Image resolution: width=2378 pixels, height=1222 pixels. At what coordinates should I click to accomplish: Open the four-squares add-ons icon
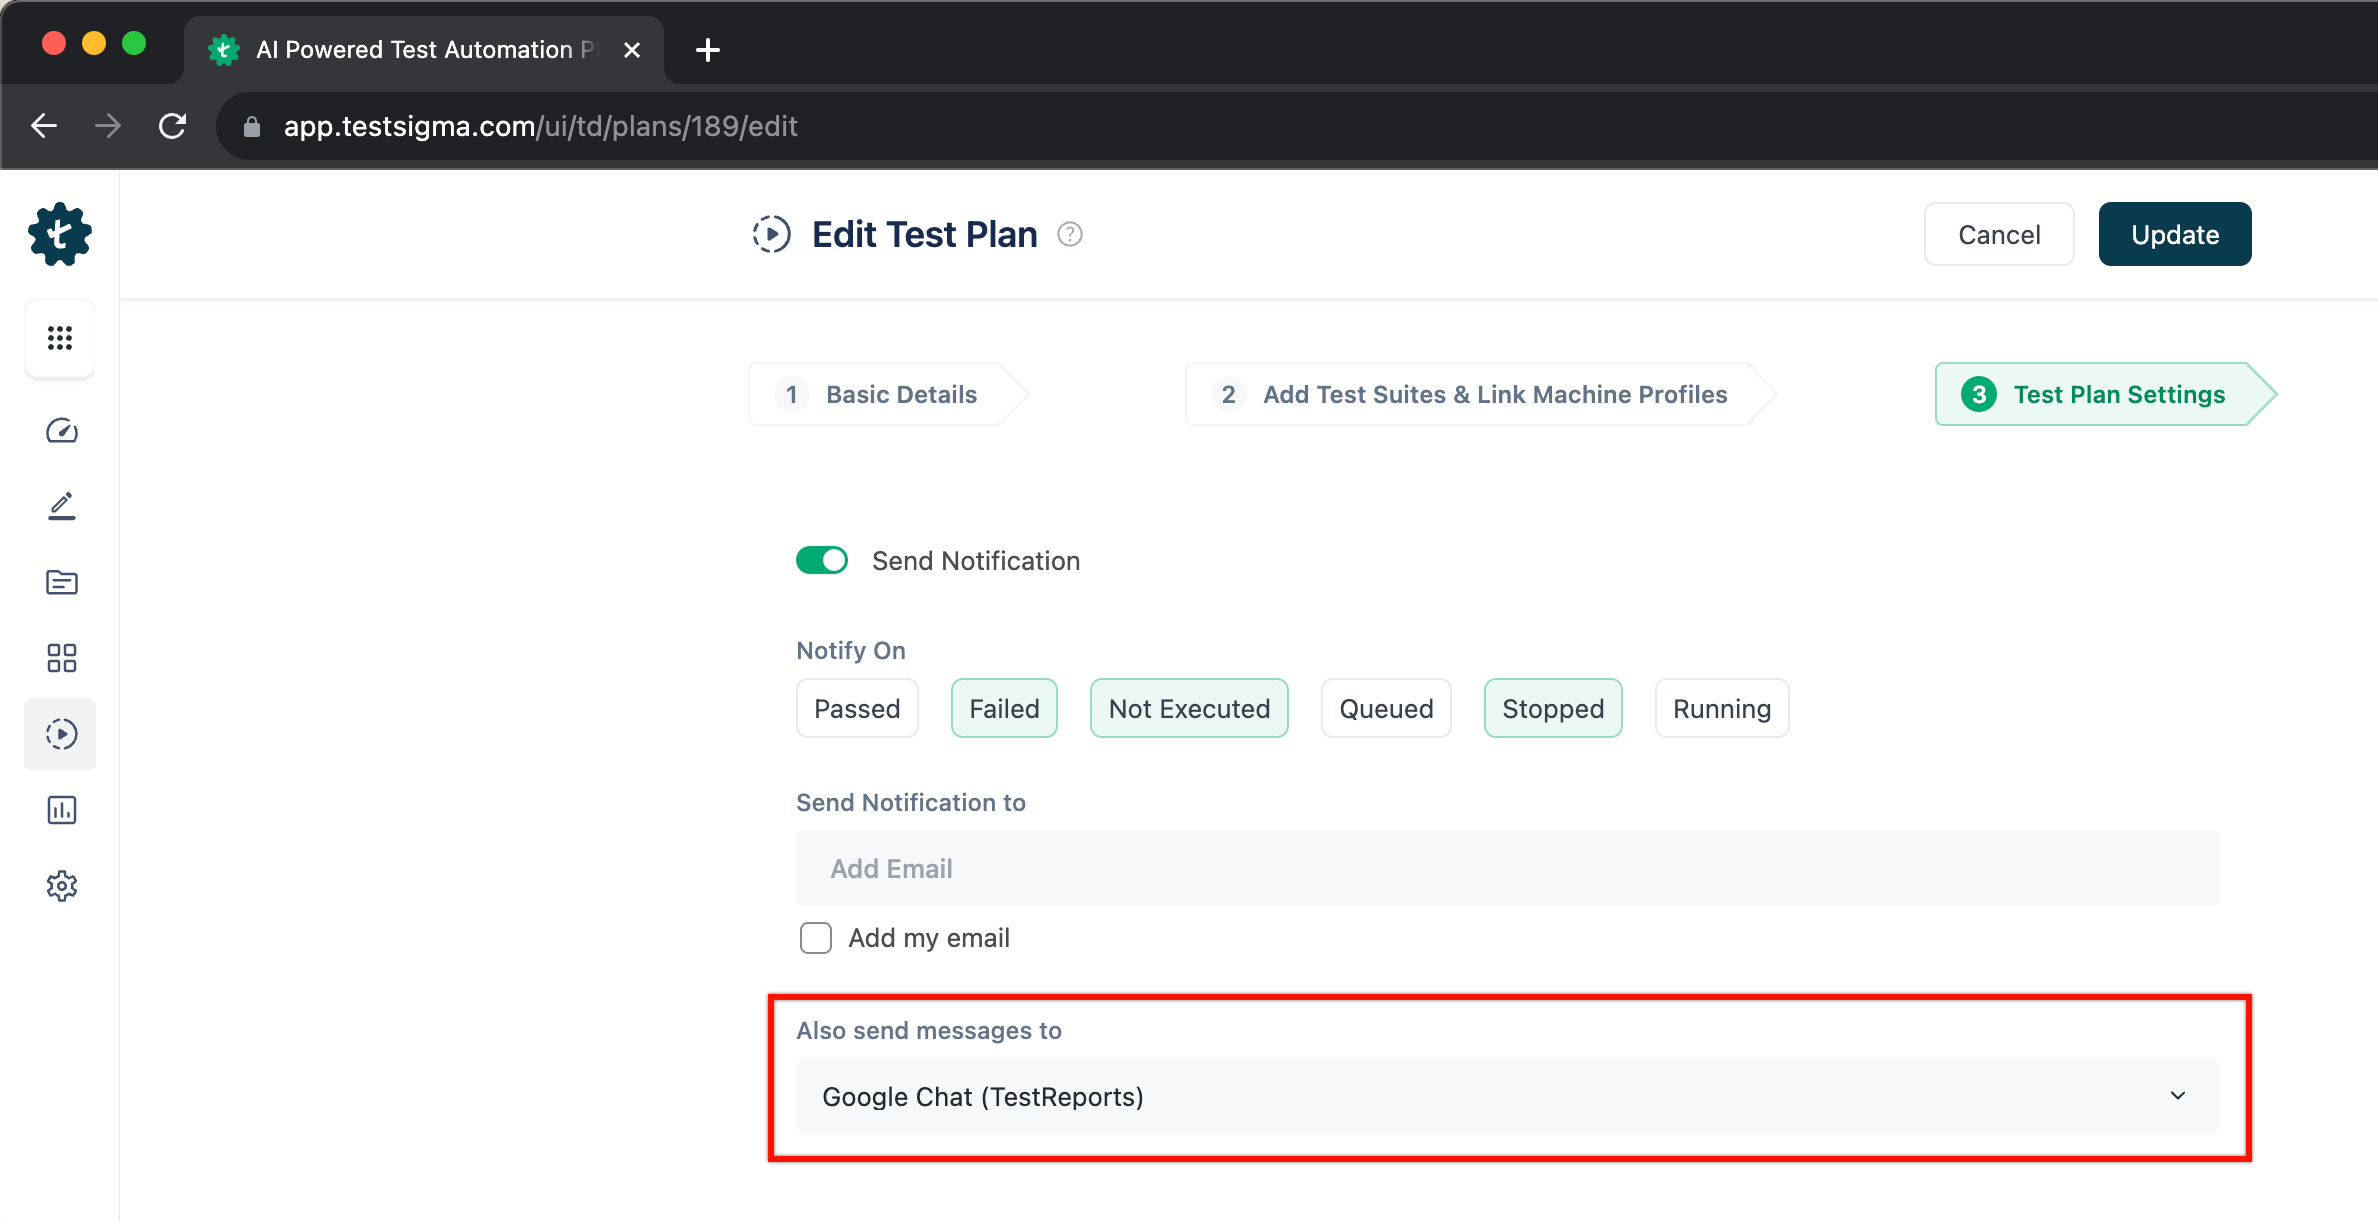tap(61, 658)
